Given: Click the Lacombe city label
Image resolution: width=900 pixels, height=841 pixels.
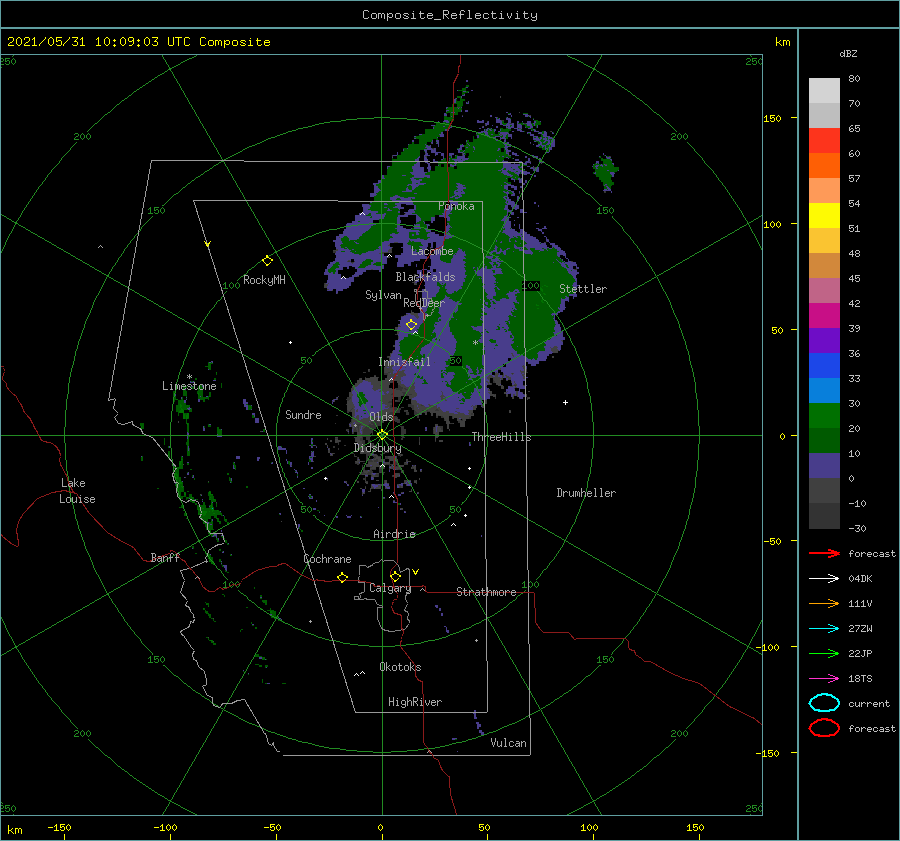Looking at the screenshot, I should click(432, 251).
